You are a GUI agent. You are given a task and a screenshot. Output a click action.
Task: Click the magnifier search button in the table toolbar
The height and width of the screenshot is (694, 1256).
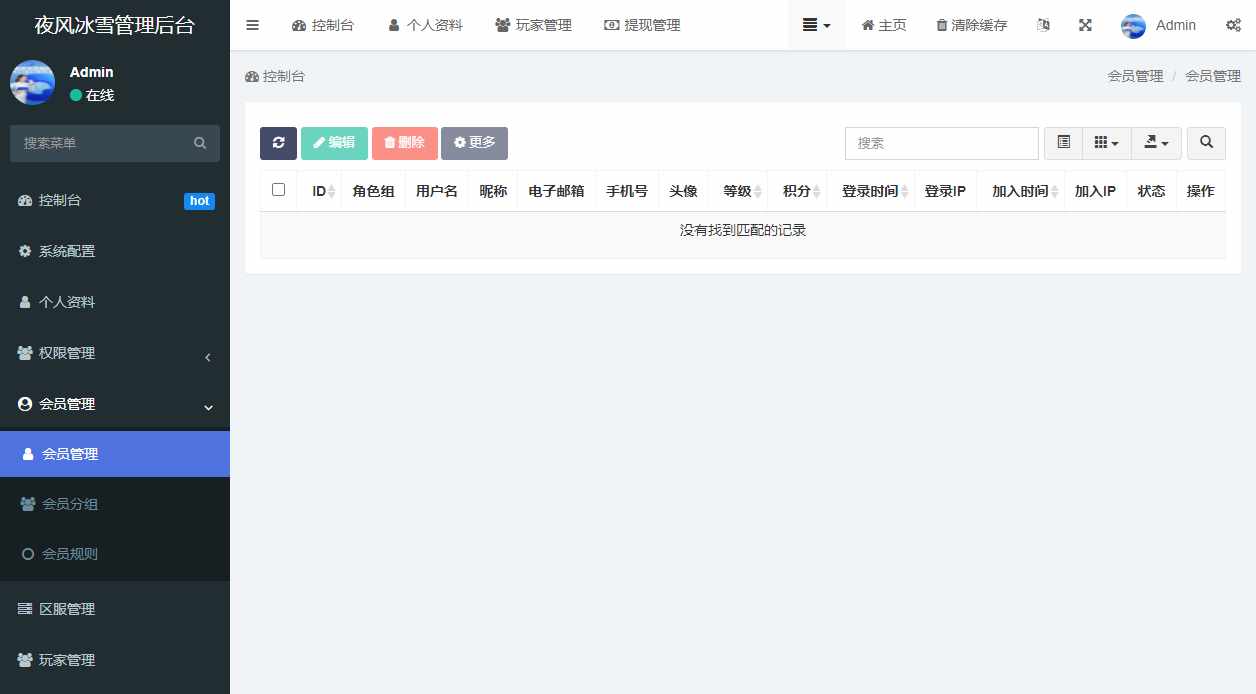(x=1206, y=143)
